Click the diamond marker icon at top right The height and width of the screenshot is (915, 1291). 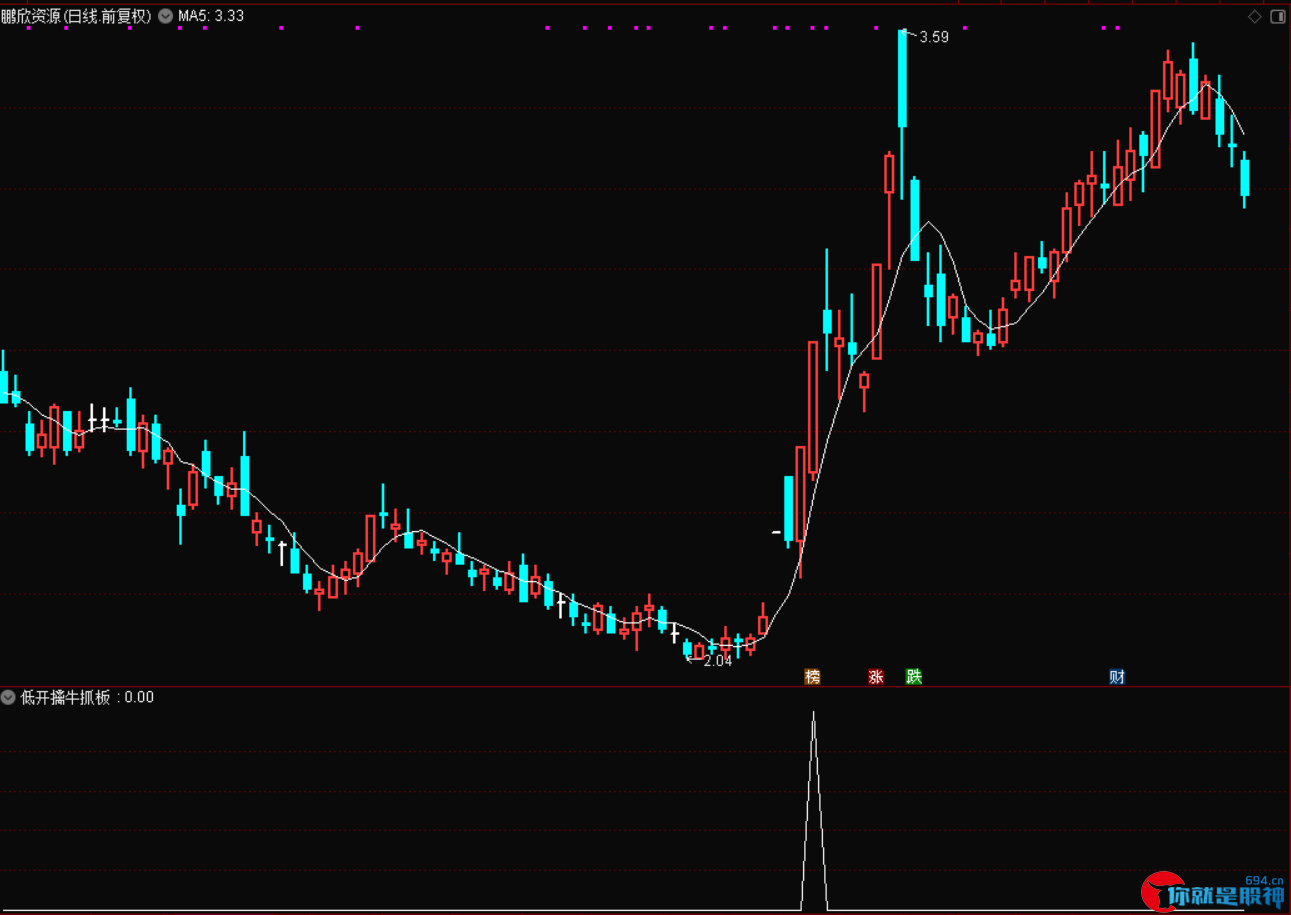point(1254,16)
